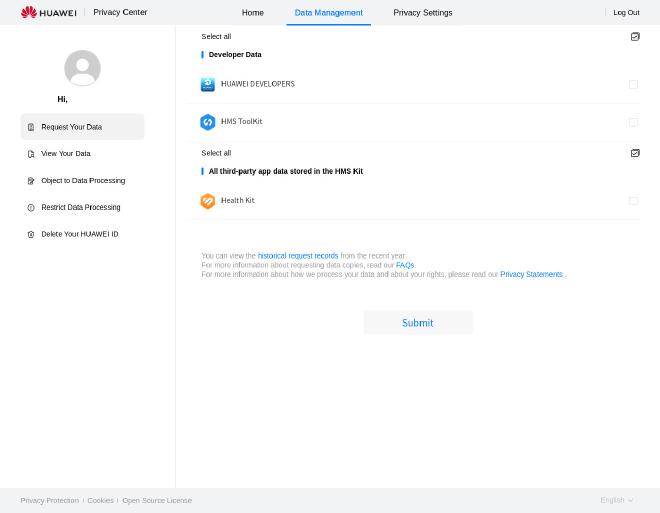This screenshot has width=660, height=513.
Task: Select Delete Your HUAWEI ID in sidebar
Action: (82, 234)
